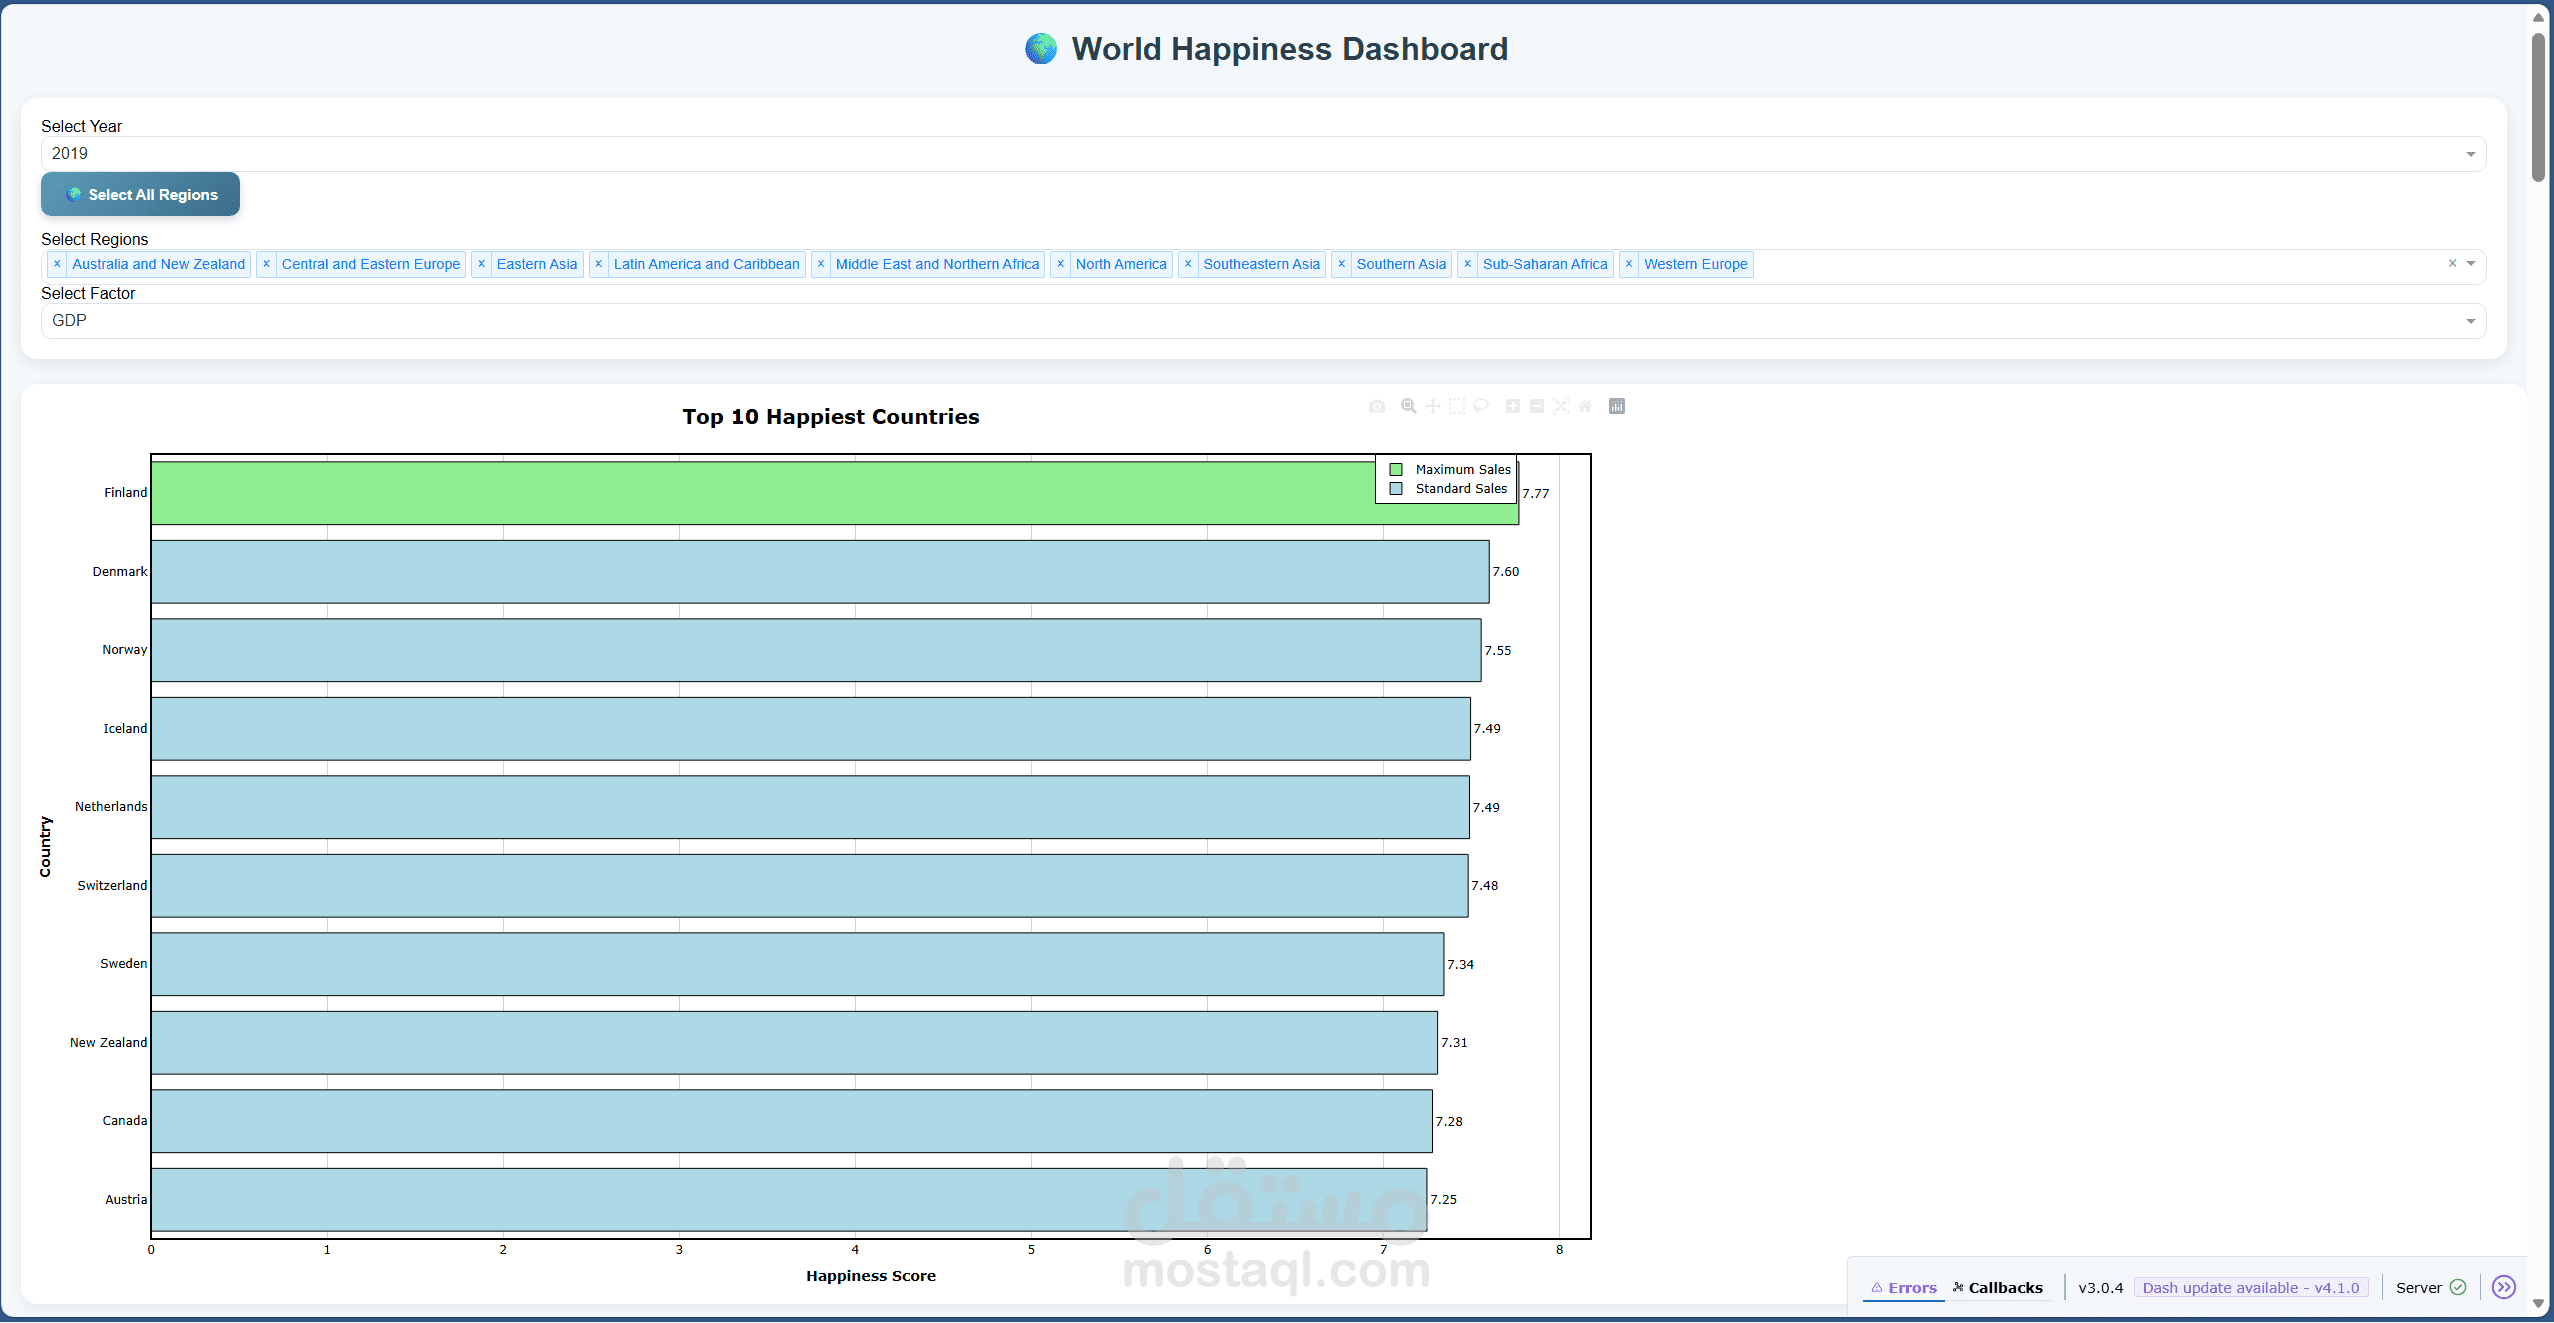Remove Middle East and Northern Africa tag

[x=821, y=264]
